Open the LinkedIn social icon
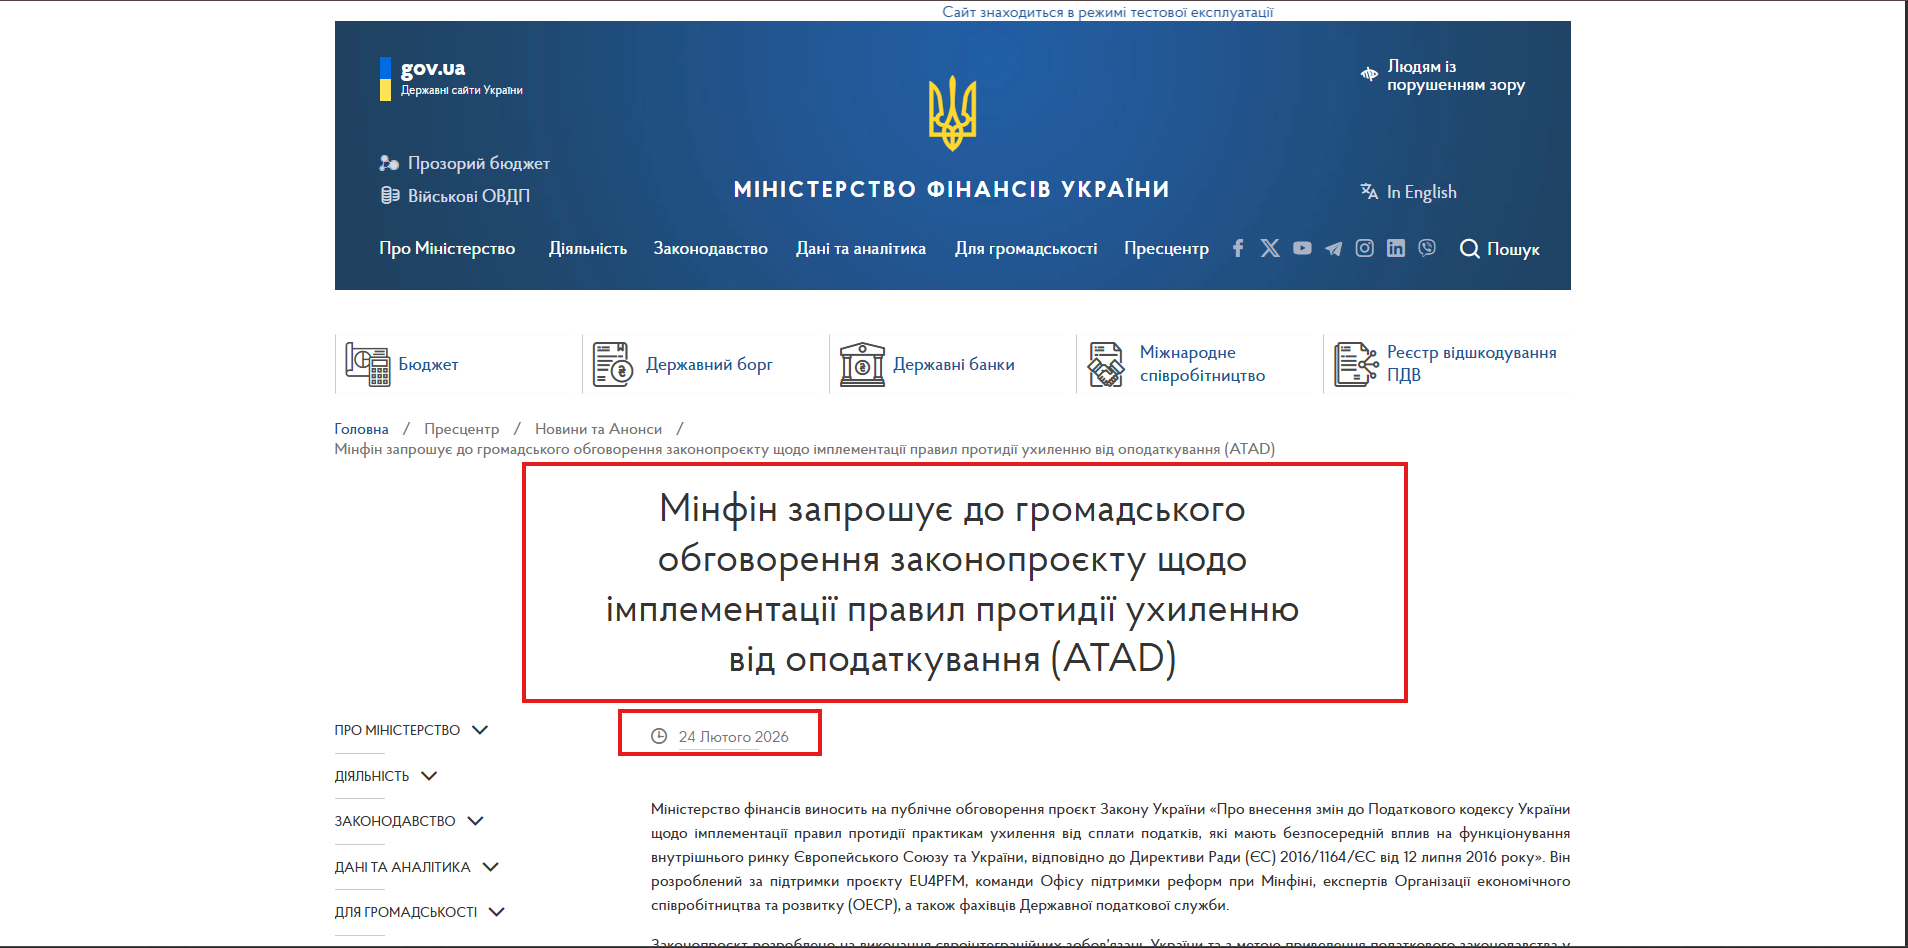 (1396, 248)
